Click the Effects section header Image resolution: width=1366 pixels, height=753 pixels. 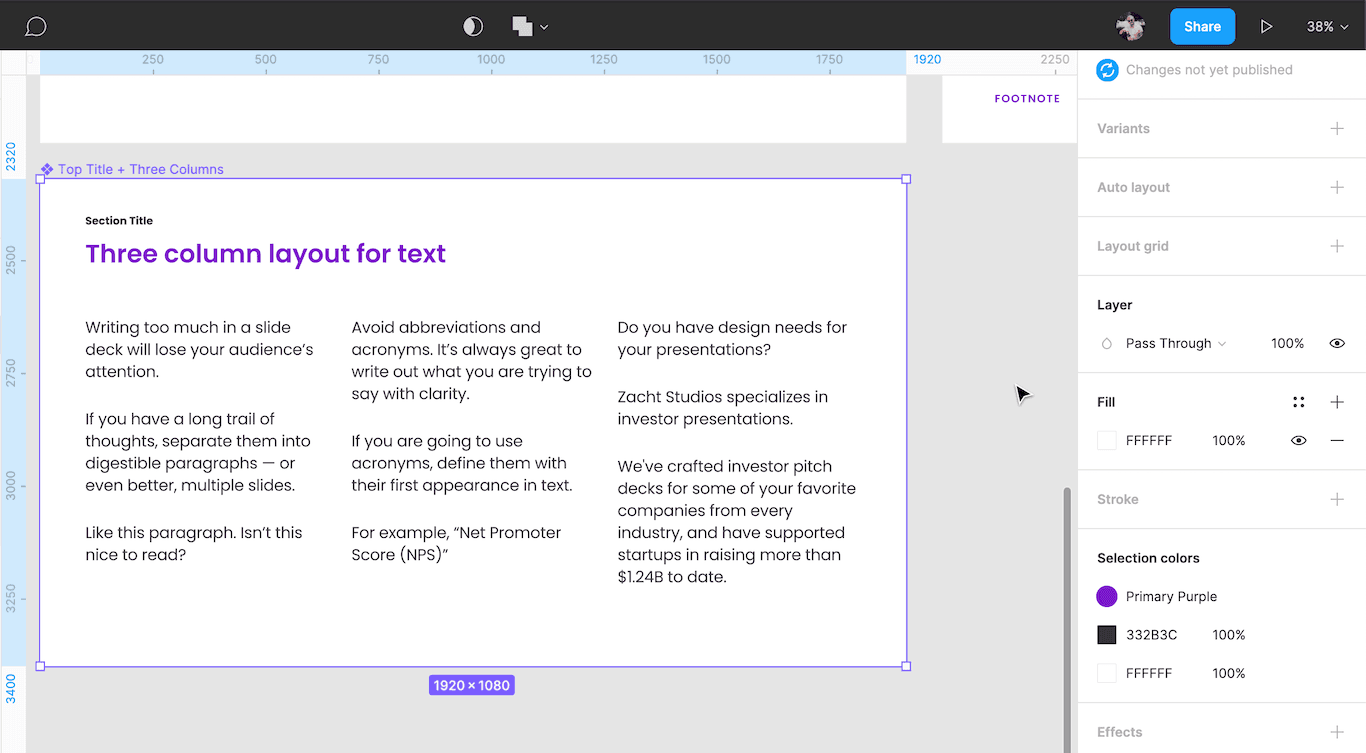point(1119,732)
